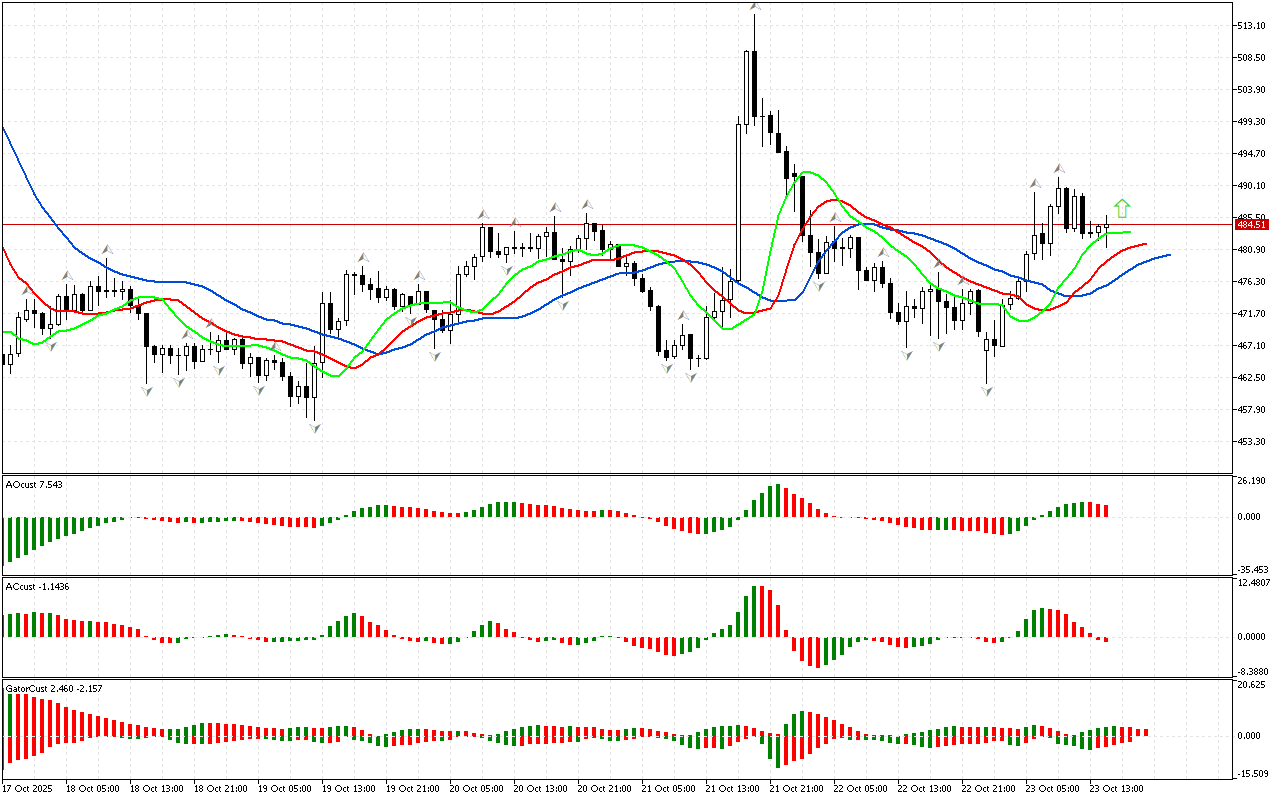Viewport: 1280px width, 800px height.
Task: Click the -8.3880 AC scale value
Action: coord(1252,672)
